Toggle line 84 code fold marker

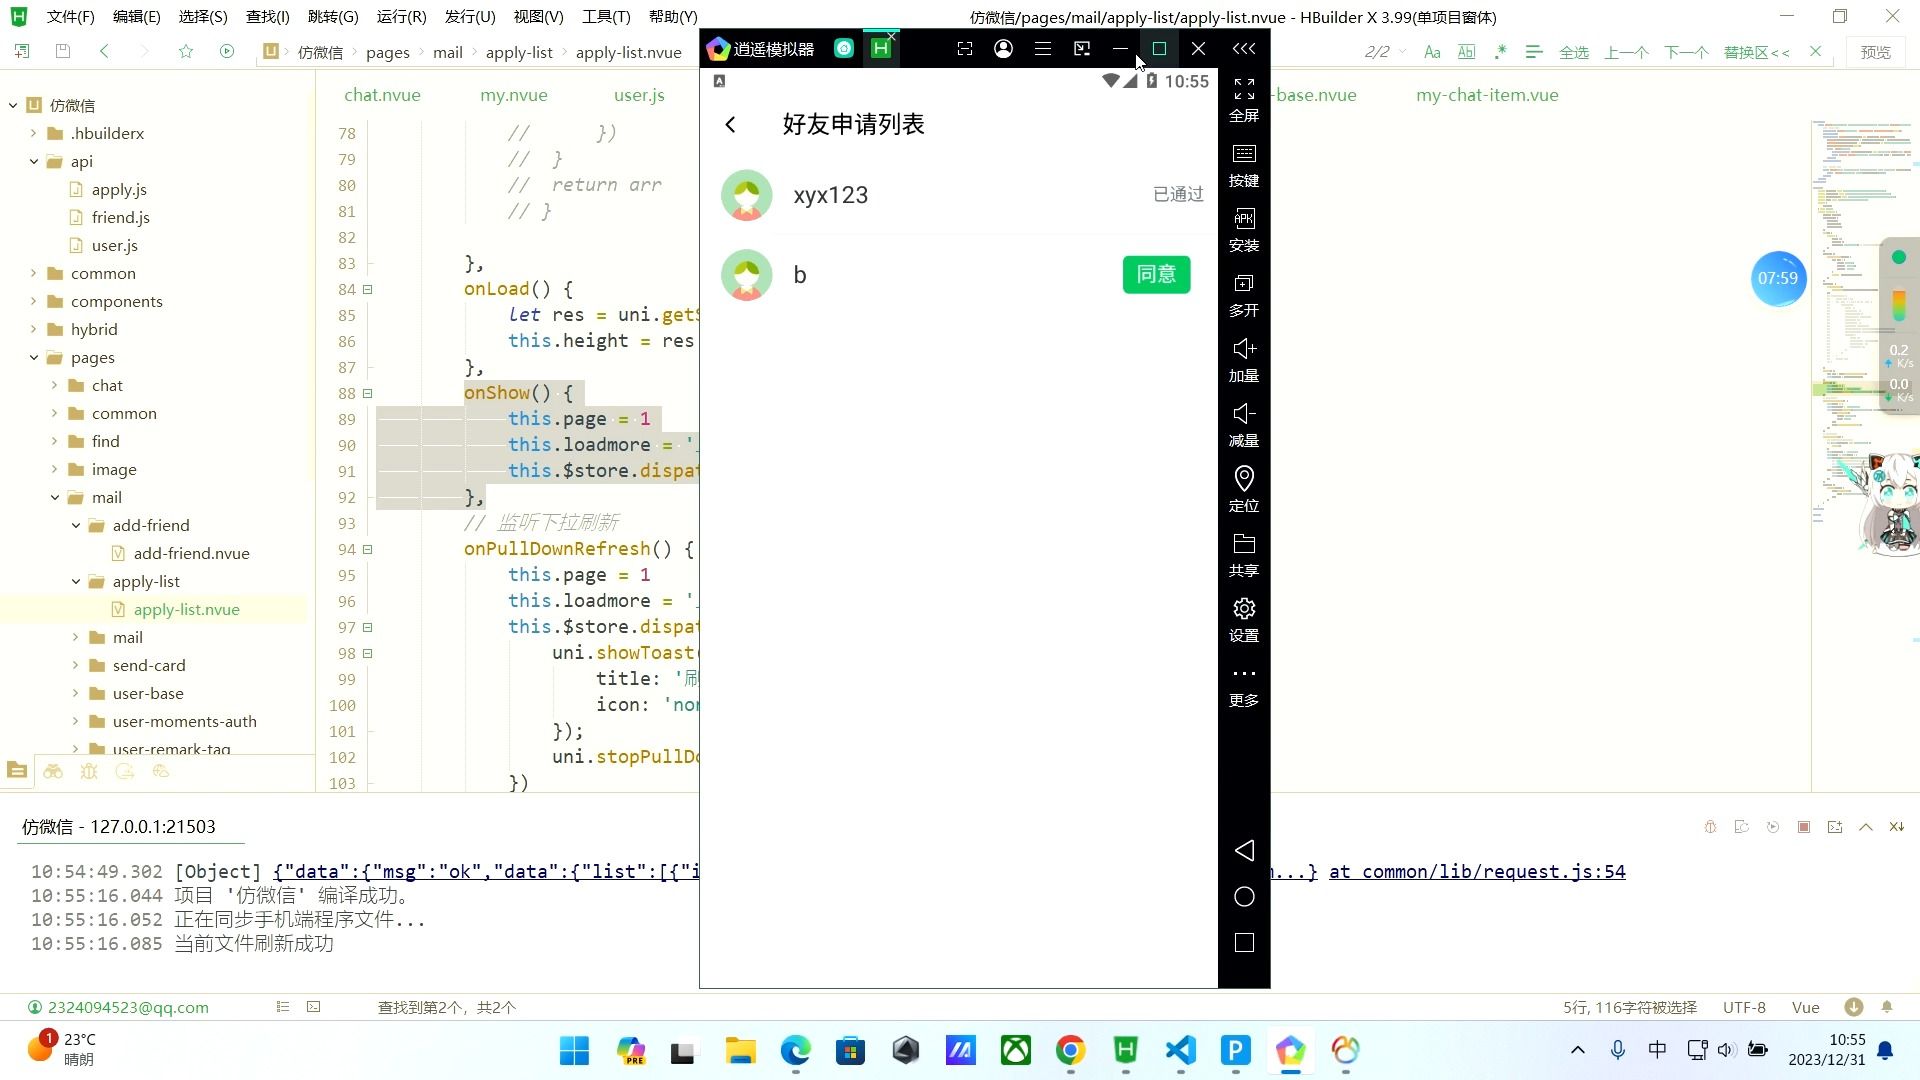click(371, 290)
